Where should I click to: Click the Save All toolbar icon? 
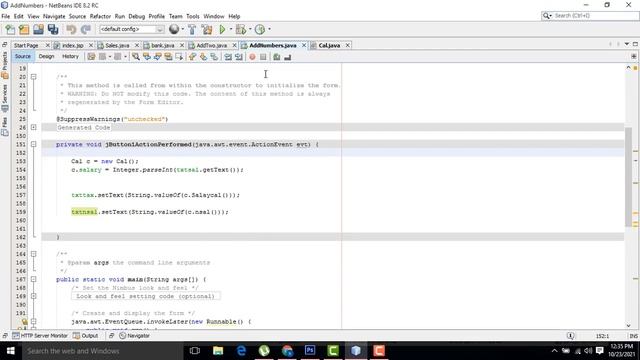tap(53, 29)
